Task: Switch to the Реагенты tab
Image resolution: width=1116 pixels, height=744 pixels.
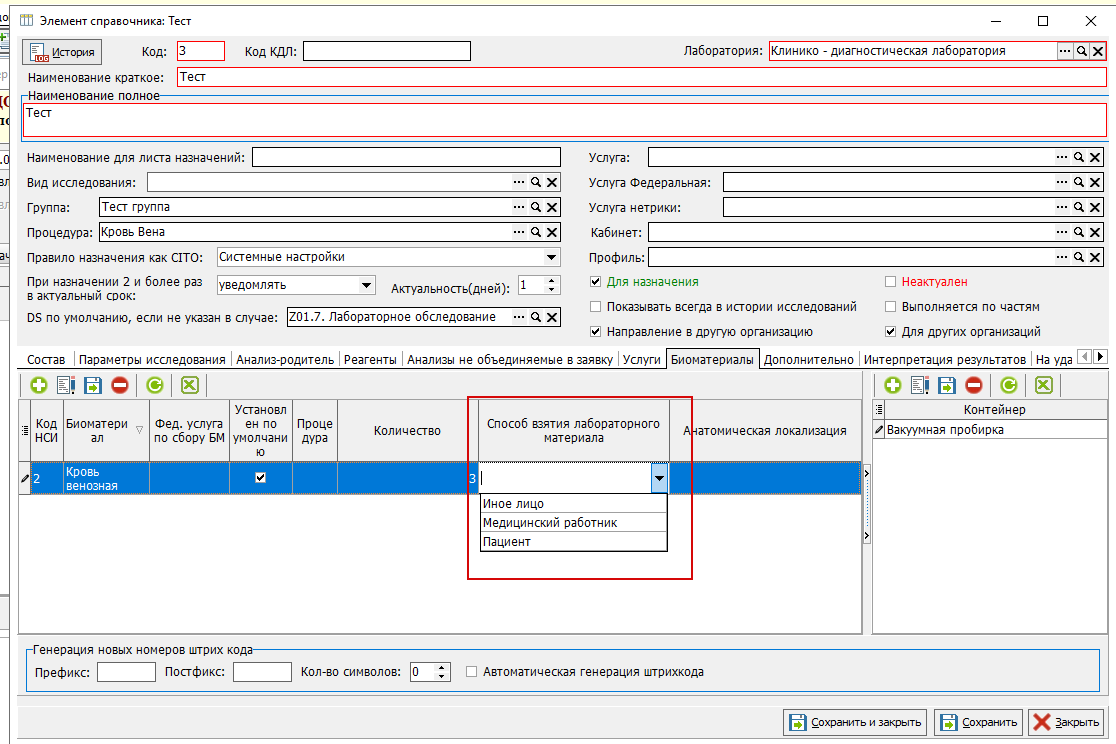Action: [x=370, y=360]
